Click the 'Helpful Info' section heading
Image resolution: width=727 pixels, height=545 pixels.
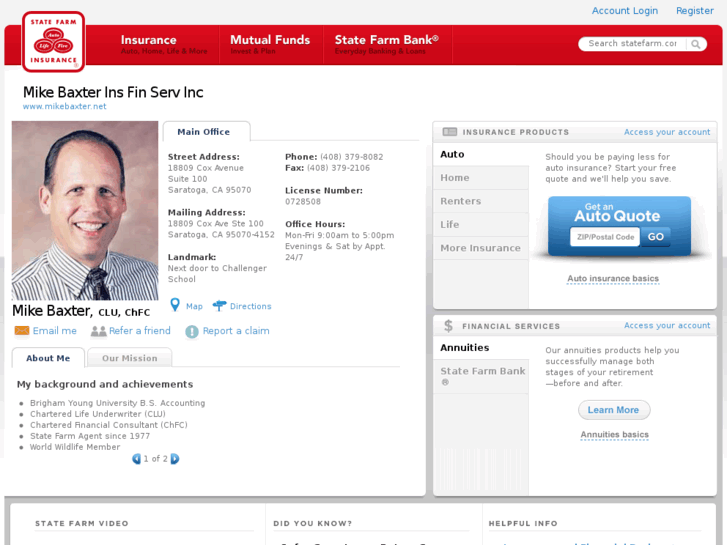coord(523,523)
